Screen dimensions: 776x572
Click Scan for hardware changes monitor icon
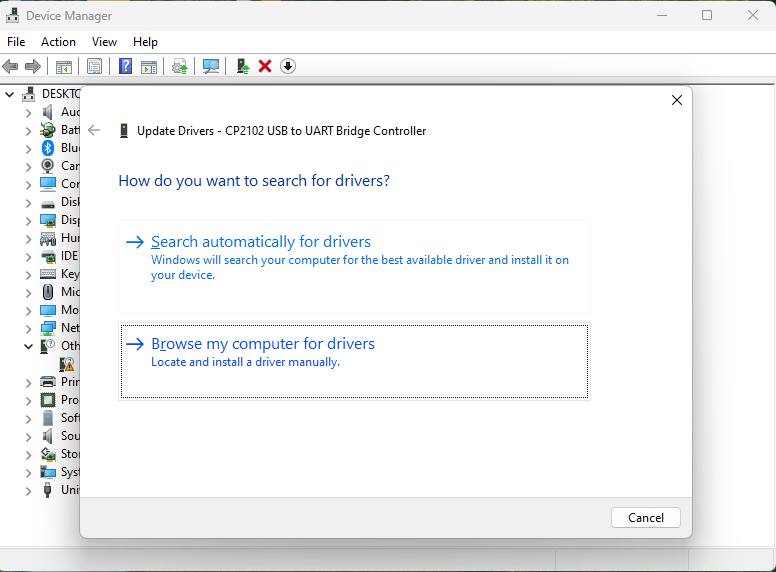click(211, 66)
